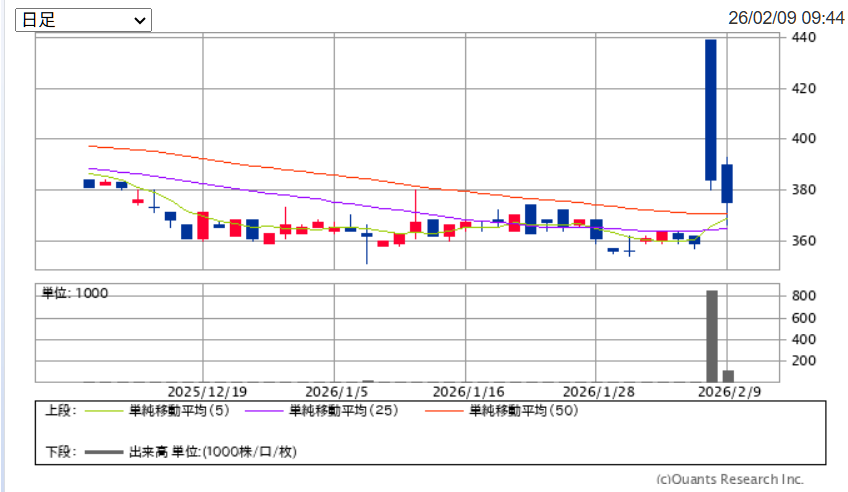Select the 単純移動平均(50) legend label
Screen dimensions: 848x492
(522, 411)
